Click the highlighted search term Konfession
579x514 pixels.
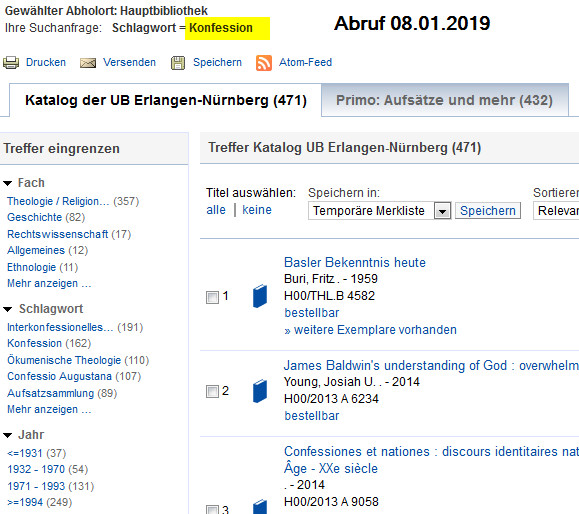click(x=221, y=28)
